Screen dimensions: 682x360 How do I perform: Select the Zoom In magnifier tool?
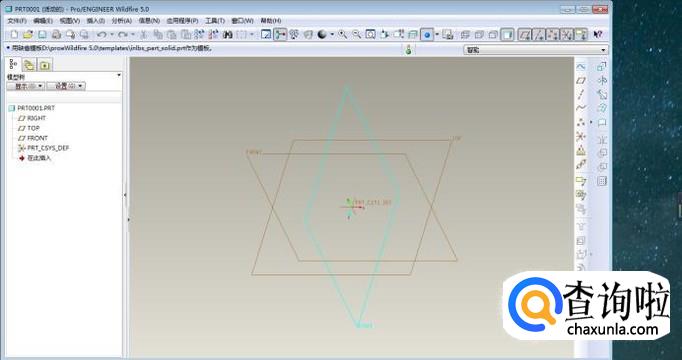click(343, 34)
